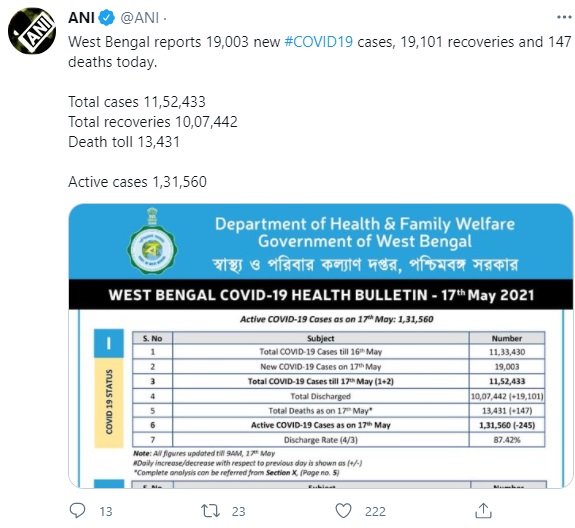Viewport: 575px width, 528px height.
Task: Click the ANI display name
Action: point(81,18)
